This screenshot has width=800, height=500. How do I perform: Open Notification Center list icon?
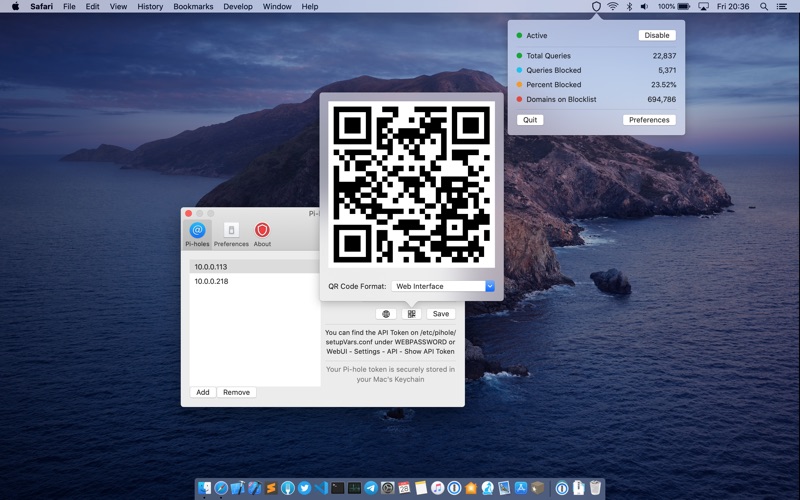[782, 7]
